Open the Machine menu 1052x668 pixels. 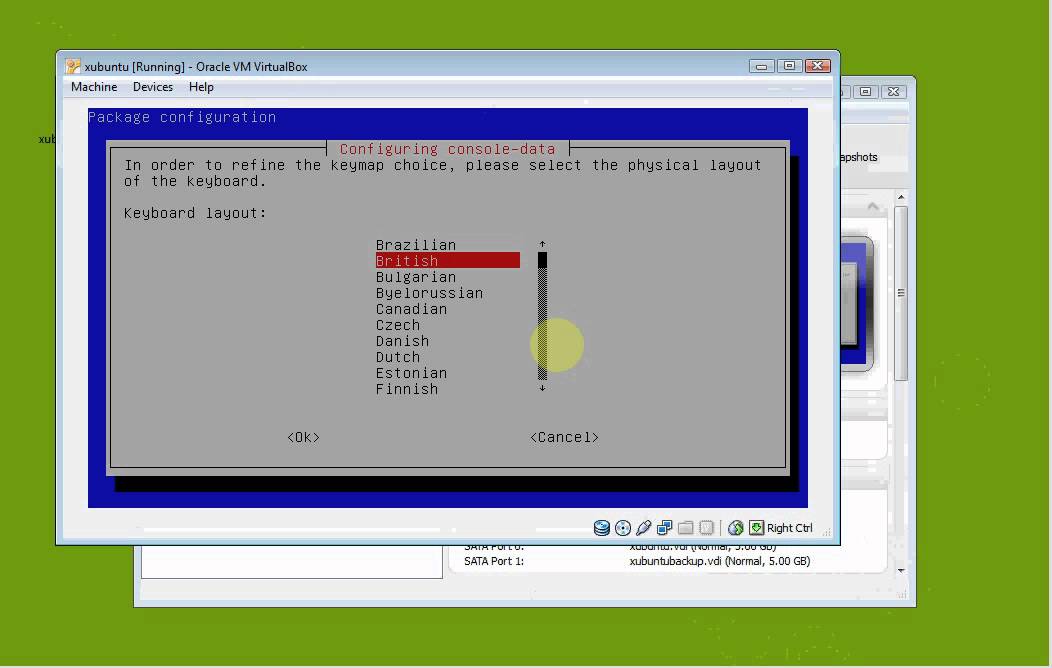click(94, 87)
